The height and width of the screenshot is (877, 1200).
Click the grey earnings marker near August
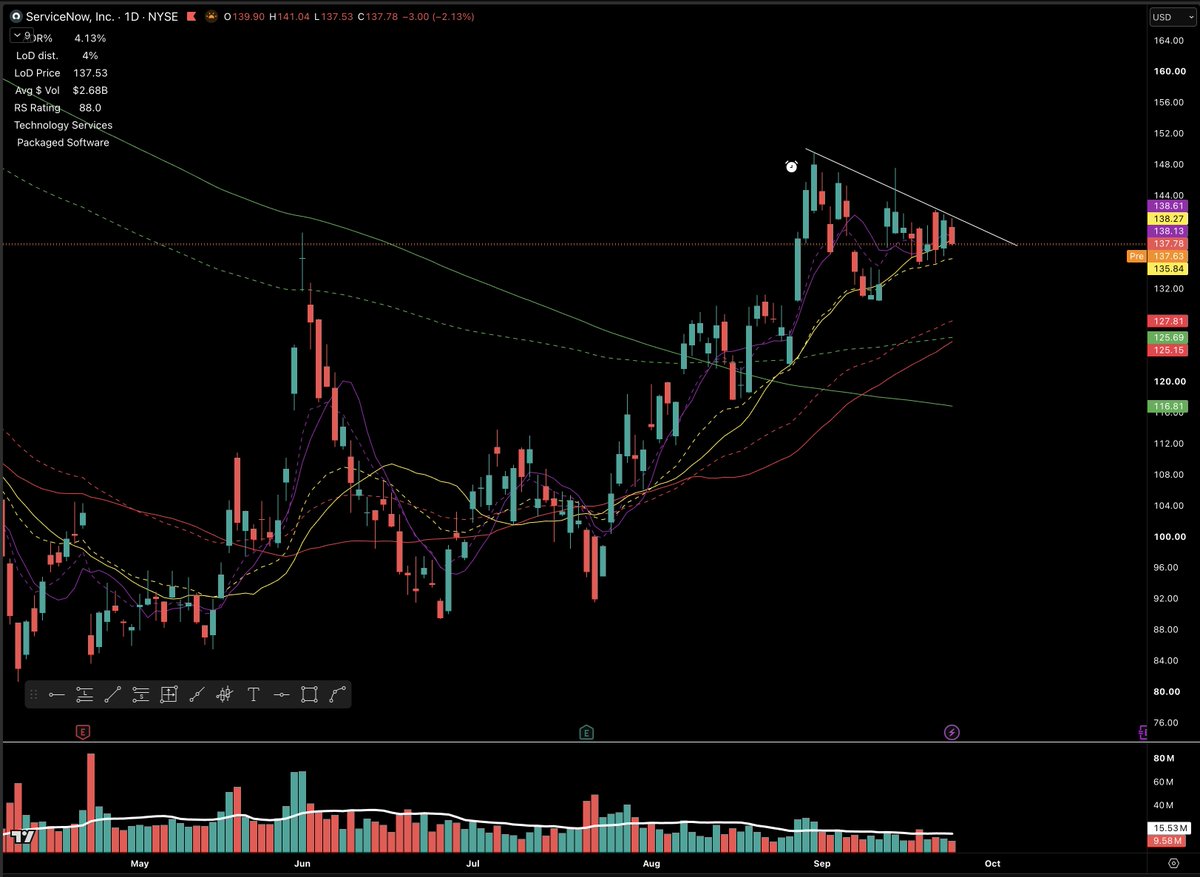point(587,732)
